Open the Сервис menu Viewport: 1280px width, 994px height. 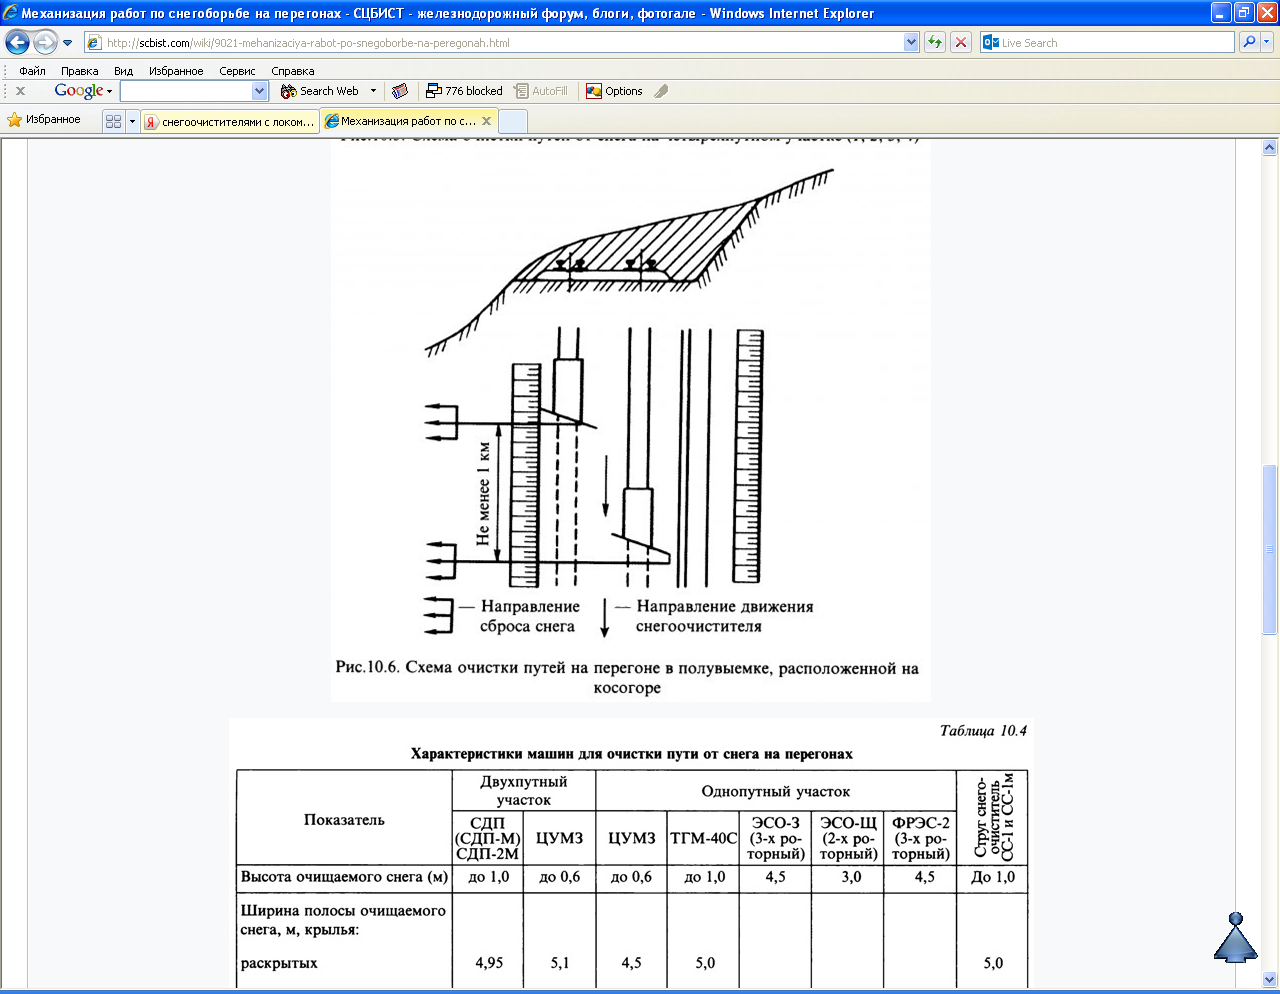[x=237, y=71]
